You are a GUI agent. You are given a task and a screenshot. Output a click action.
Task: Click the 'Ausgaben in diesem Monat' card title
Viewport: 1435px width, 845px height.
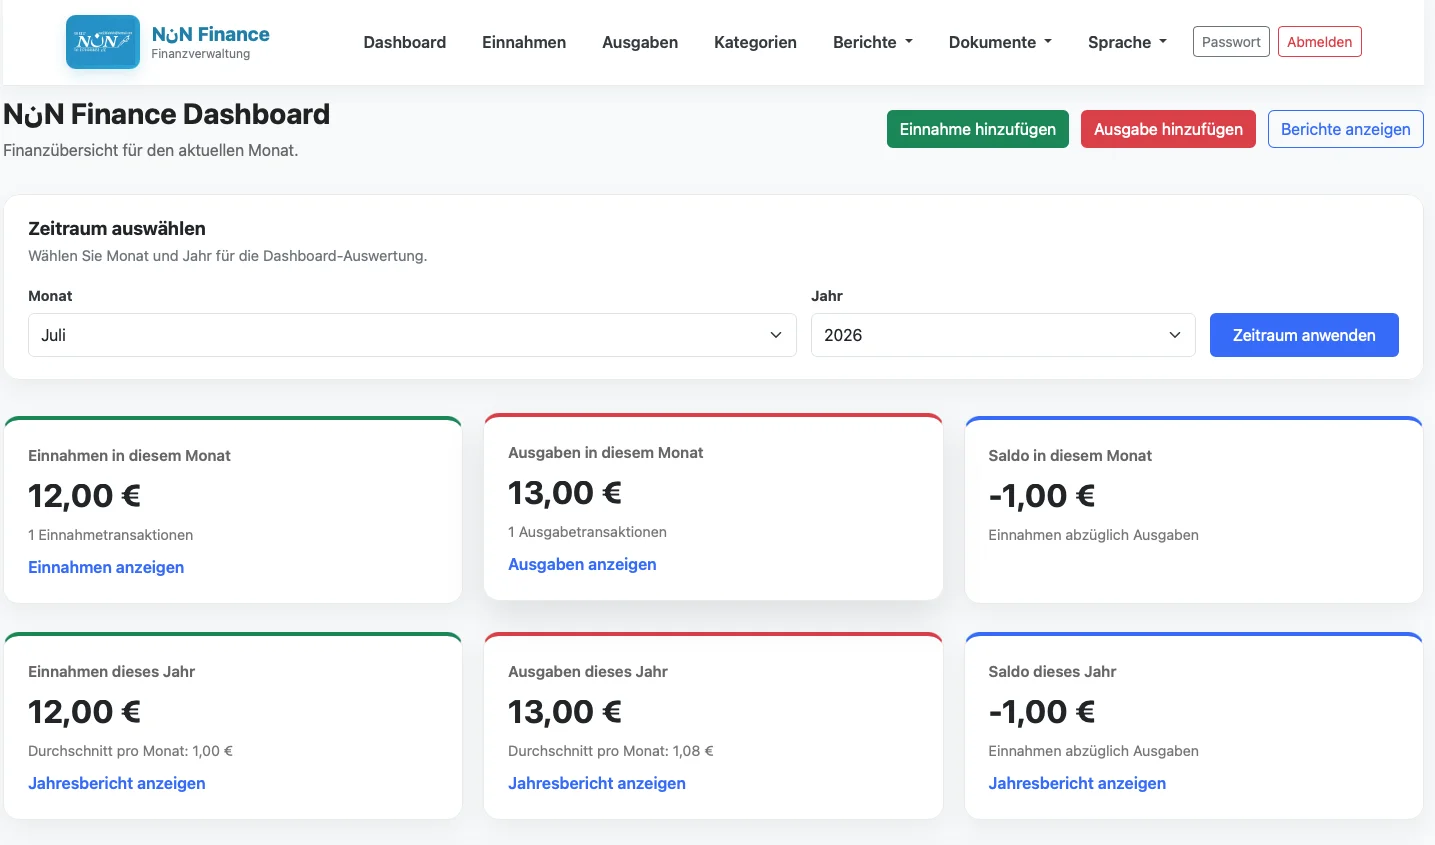(x=605, y=452)
